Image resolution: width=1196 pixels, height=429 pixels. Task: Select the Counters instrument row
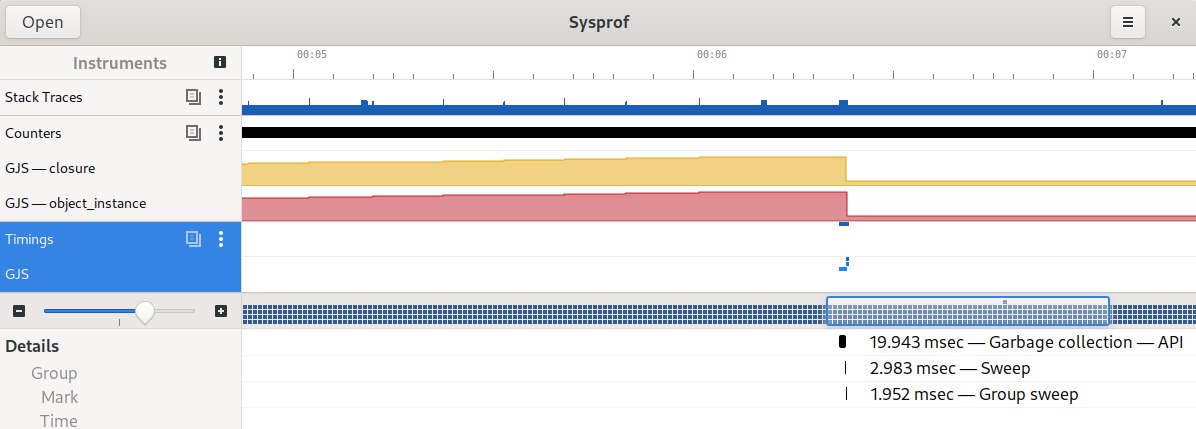(x=121, y=133)
